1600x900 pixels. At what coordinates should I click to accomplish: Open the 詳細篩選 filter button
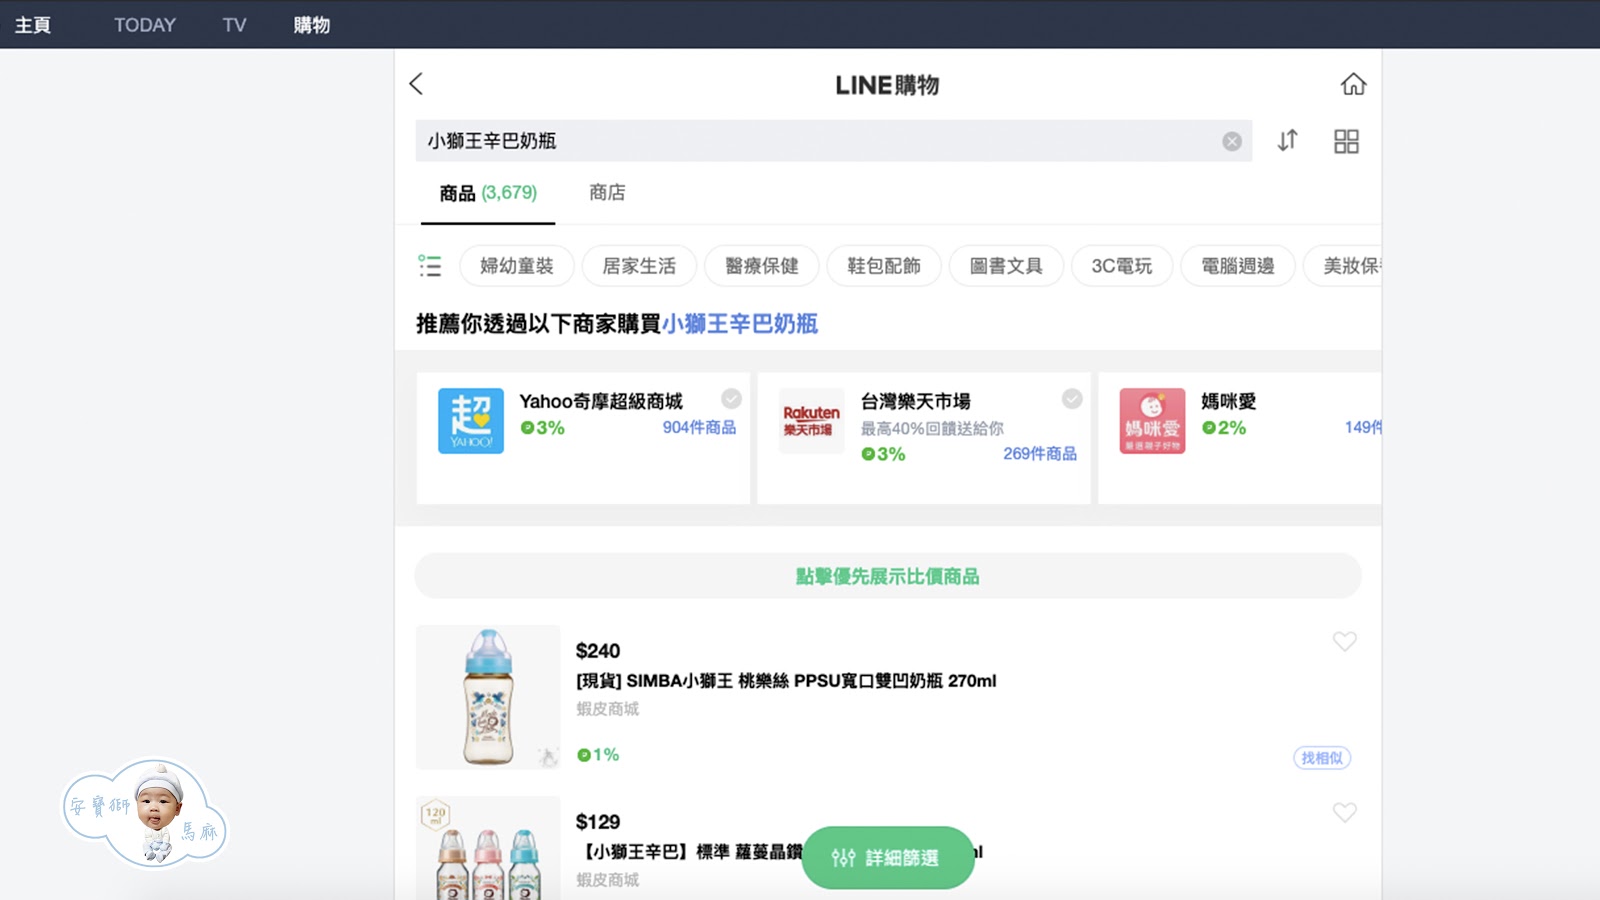coord(887,857)
